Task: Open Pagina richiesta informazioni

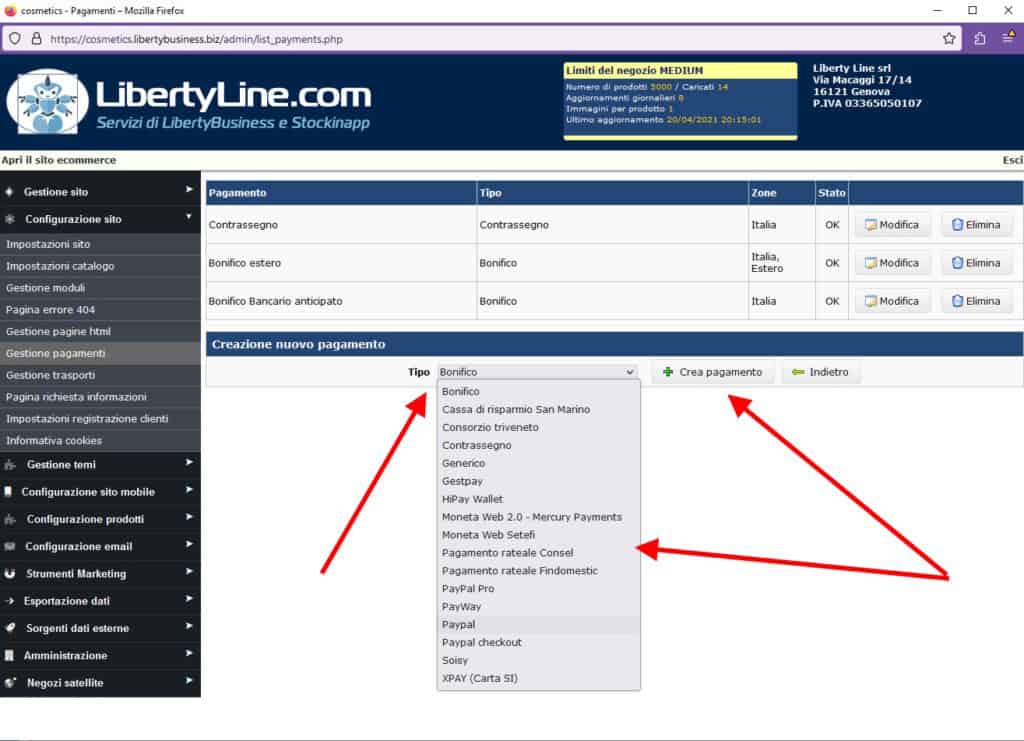Action: pos(101,397)
